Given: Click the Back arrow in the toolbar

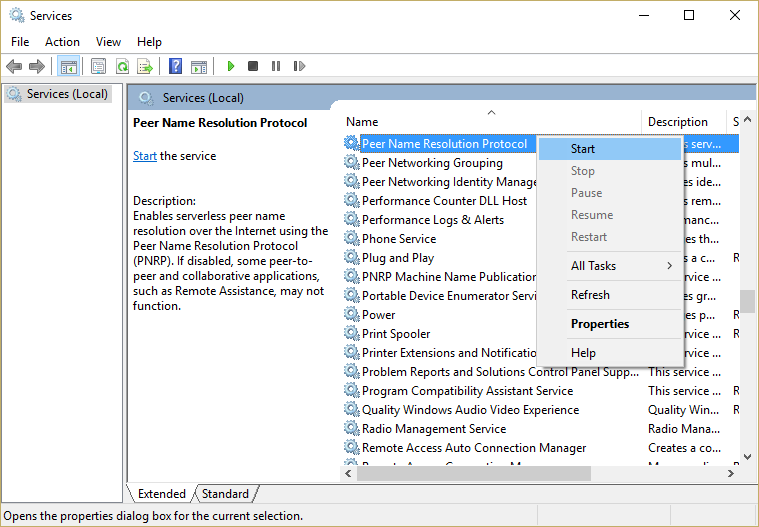Looking at the screenshot, I should click(14, 67).
